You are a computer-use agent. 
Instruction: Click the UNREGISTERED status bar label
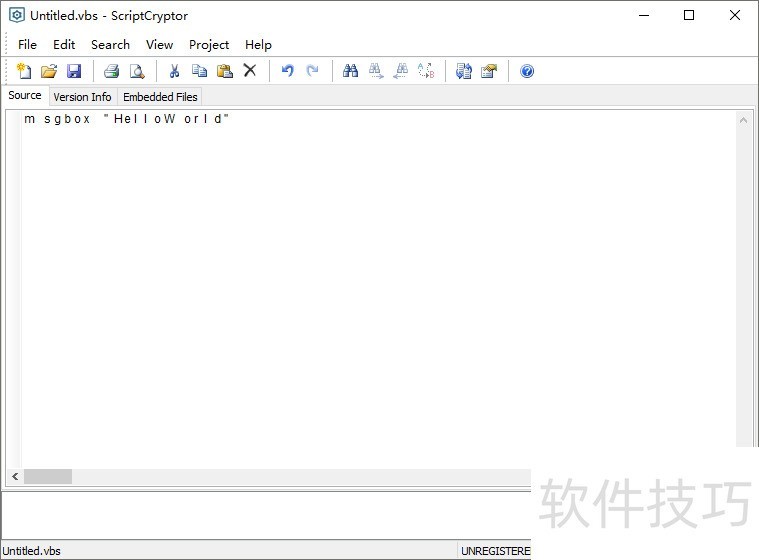pyautogui.click(x=495, y=551)
